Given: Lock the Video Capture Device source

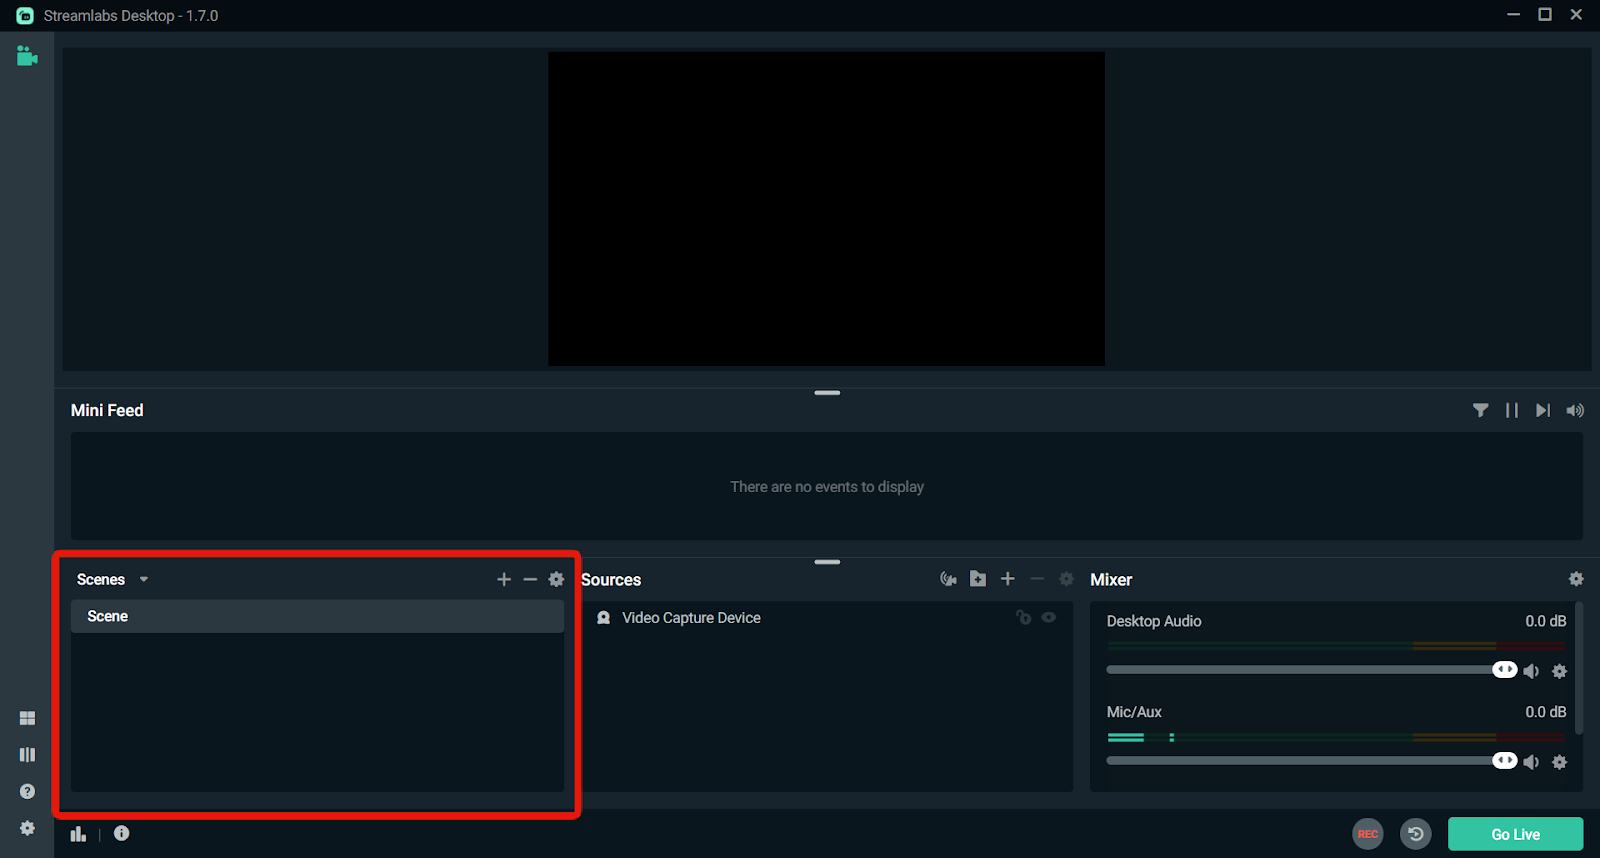Looking at the screenshot, I should [1023, 617].
